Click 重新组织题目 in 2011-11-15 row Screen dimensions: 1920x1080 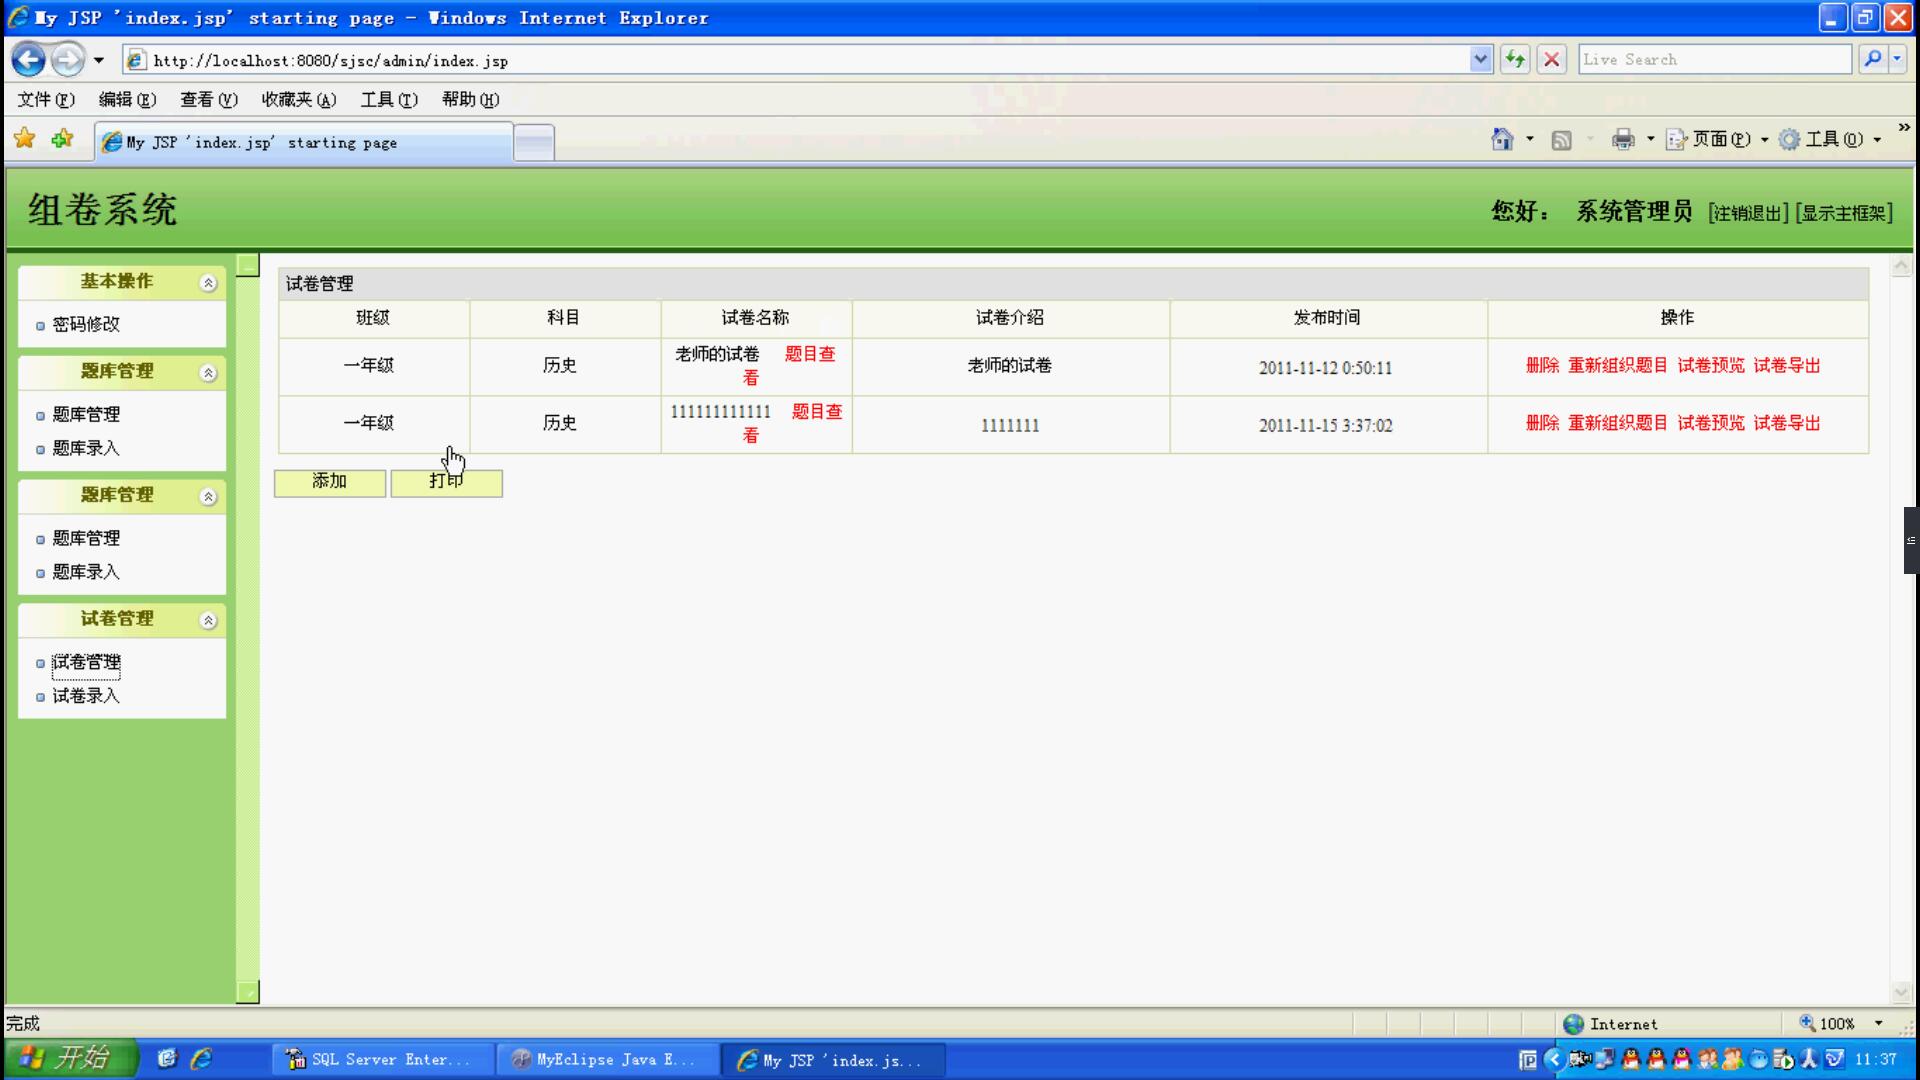coord(1617,423)
